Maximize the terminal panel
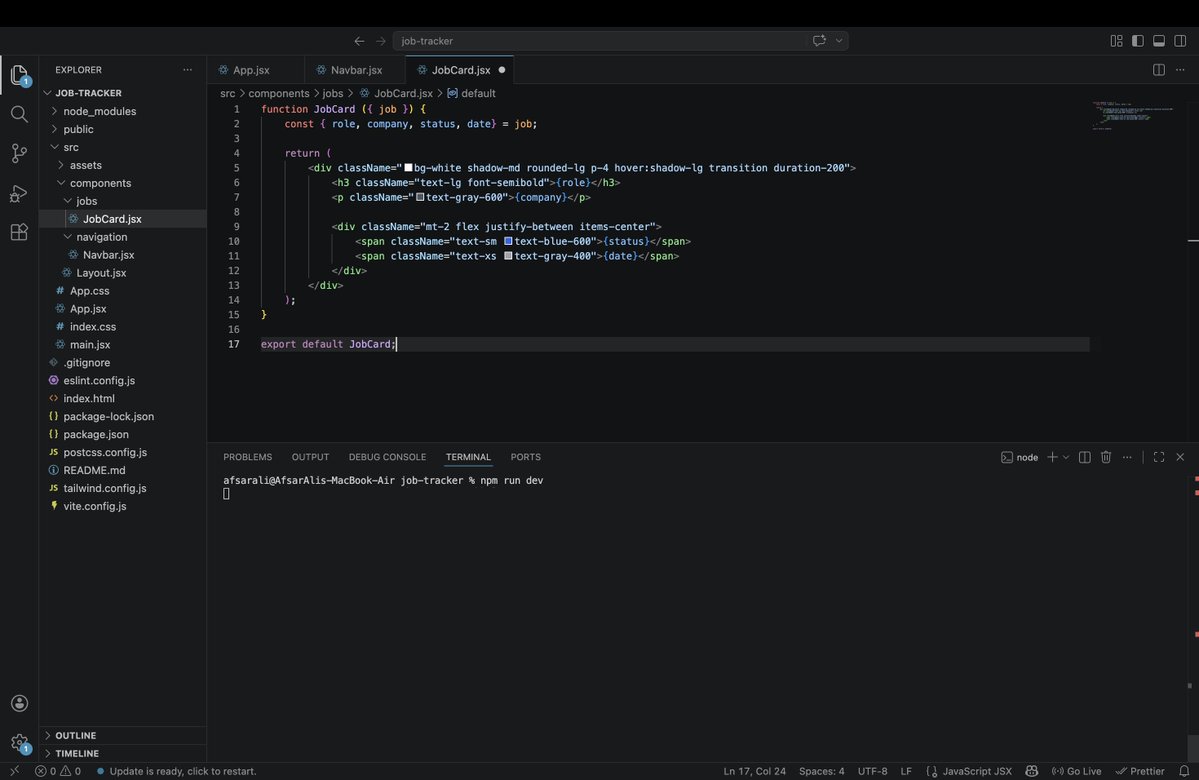1199x780 pixels. click(1159, 457)
